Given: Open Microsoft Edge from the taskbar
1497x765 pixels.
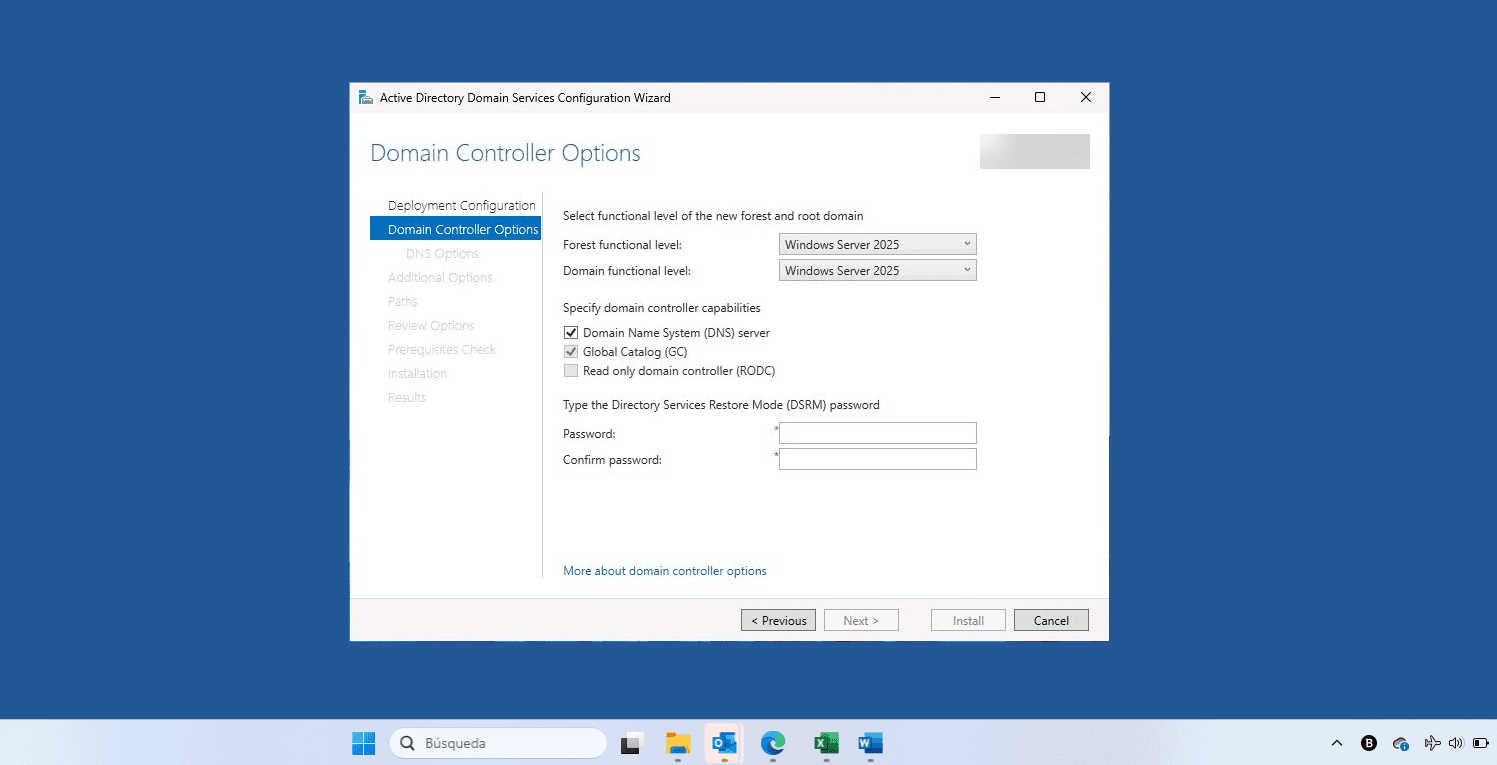Looking at the screenshot, I should click(x=773, y=743).
